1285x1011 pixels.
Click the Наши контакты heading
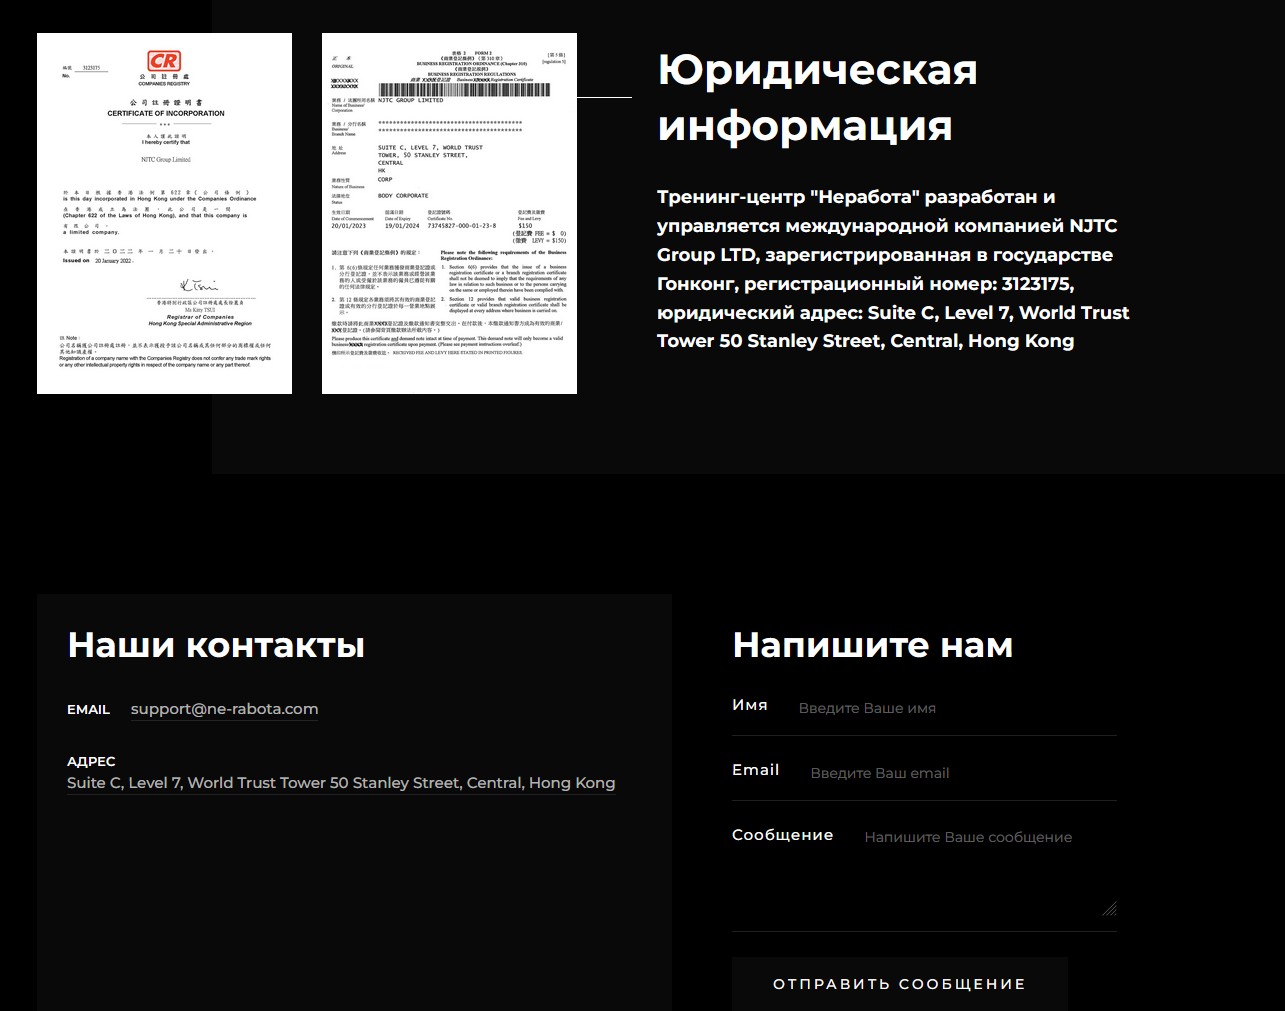point(216,645)
